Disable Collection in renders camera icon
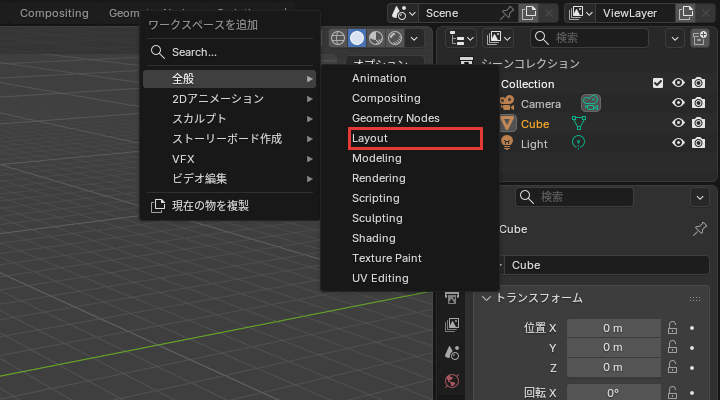The width and height of the screenshot is (720, 400). (698, 83)
